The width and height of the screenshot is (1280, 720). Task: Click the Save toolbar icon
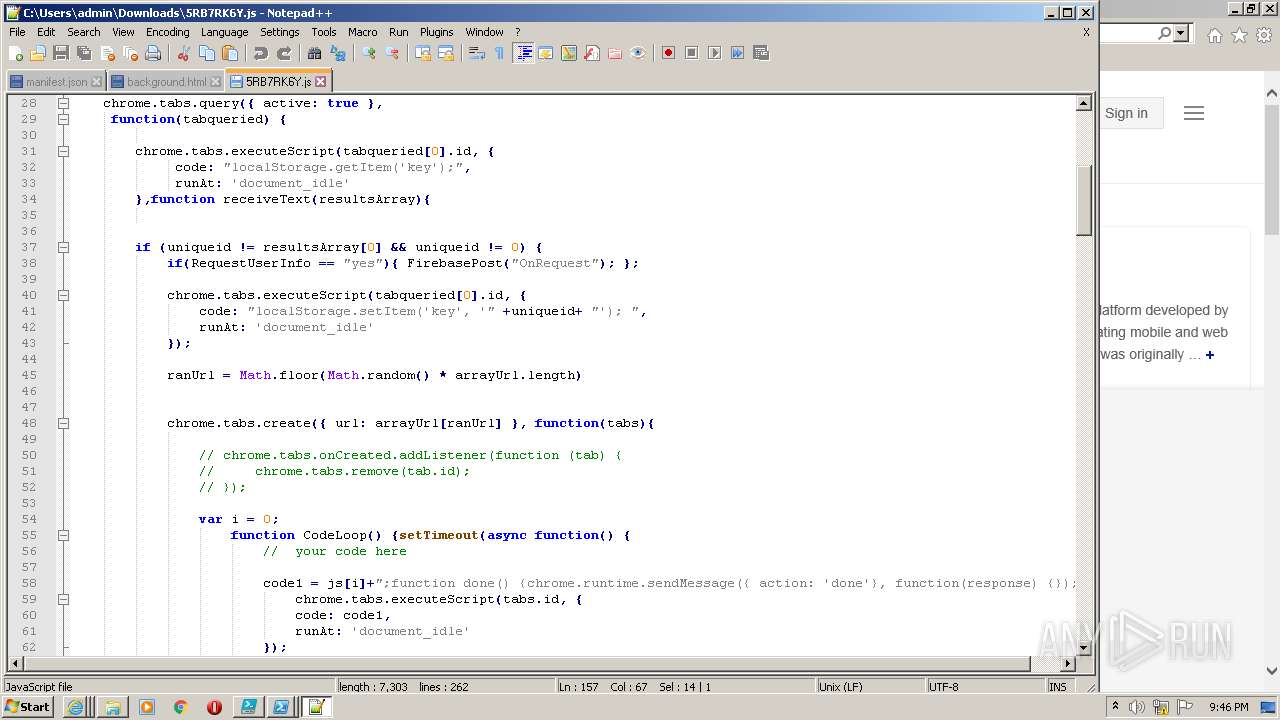click(x=60, y=53)
